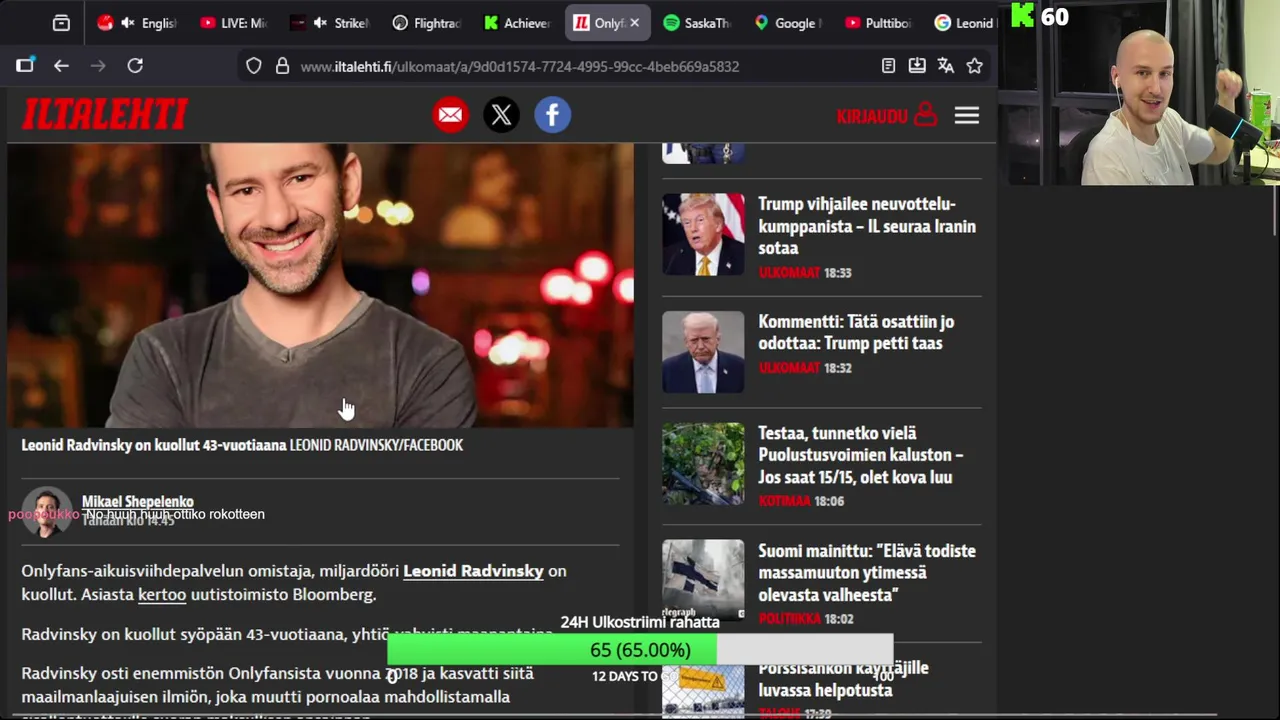Click the streamer webcam overlay
The height and width of the screenshot is (720, 1280).
point(1140,93)
